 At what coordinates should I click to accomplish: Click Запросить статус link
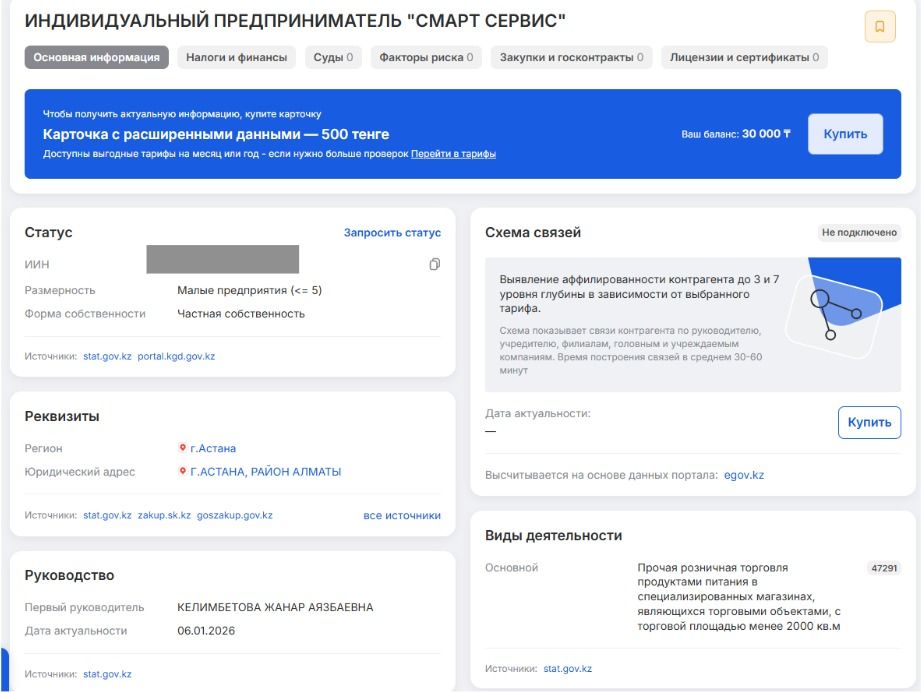tap(392, 233)
